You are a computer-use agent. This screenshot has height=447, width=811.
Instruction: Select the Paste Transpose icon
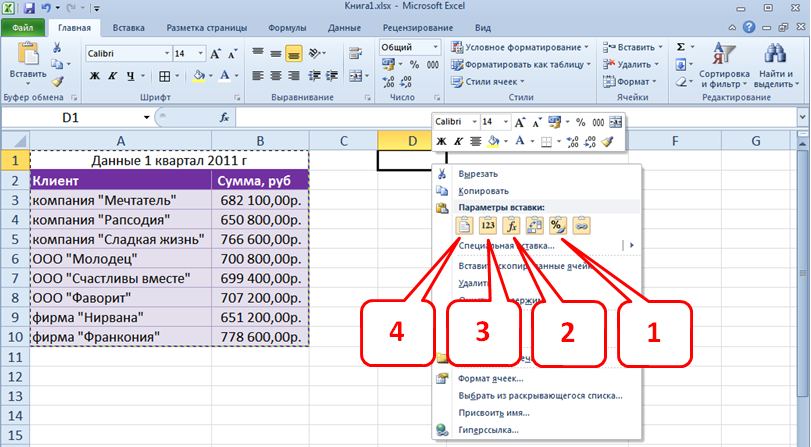click(x=535, y=226)
